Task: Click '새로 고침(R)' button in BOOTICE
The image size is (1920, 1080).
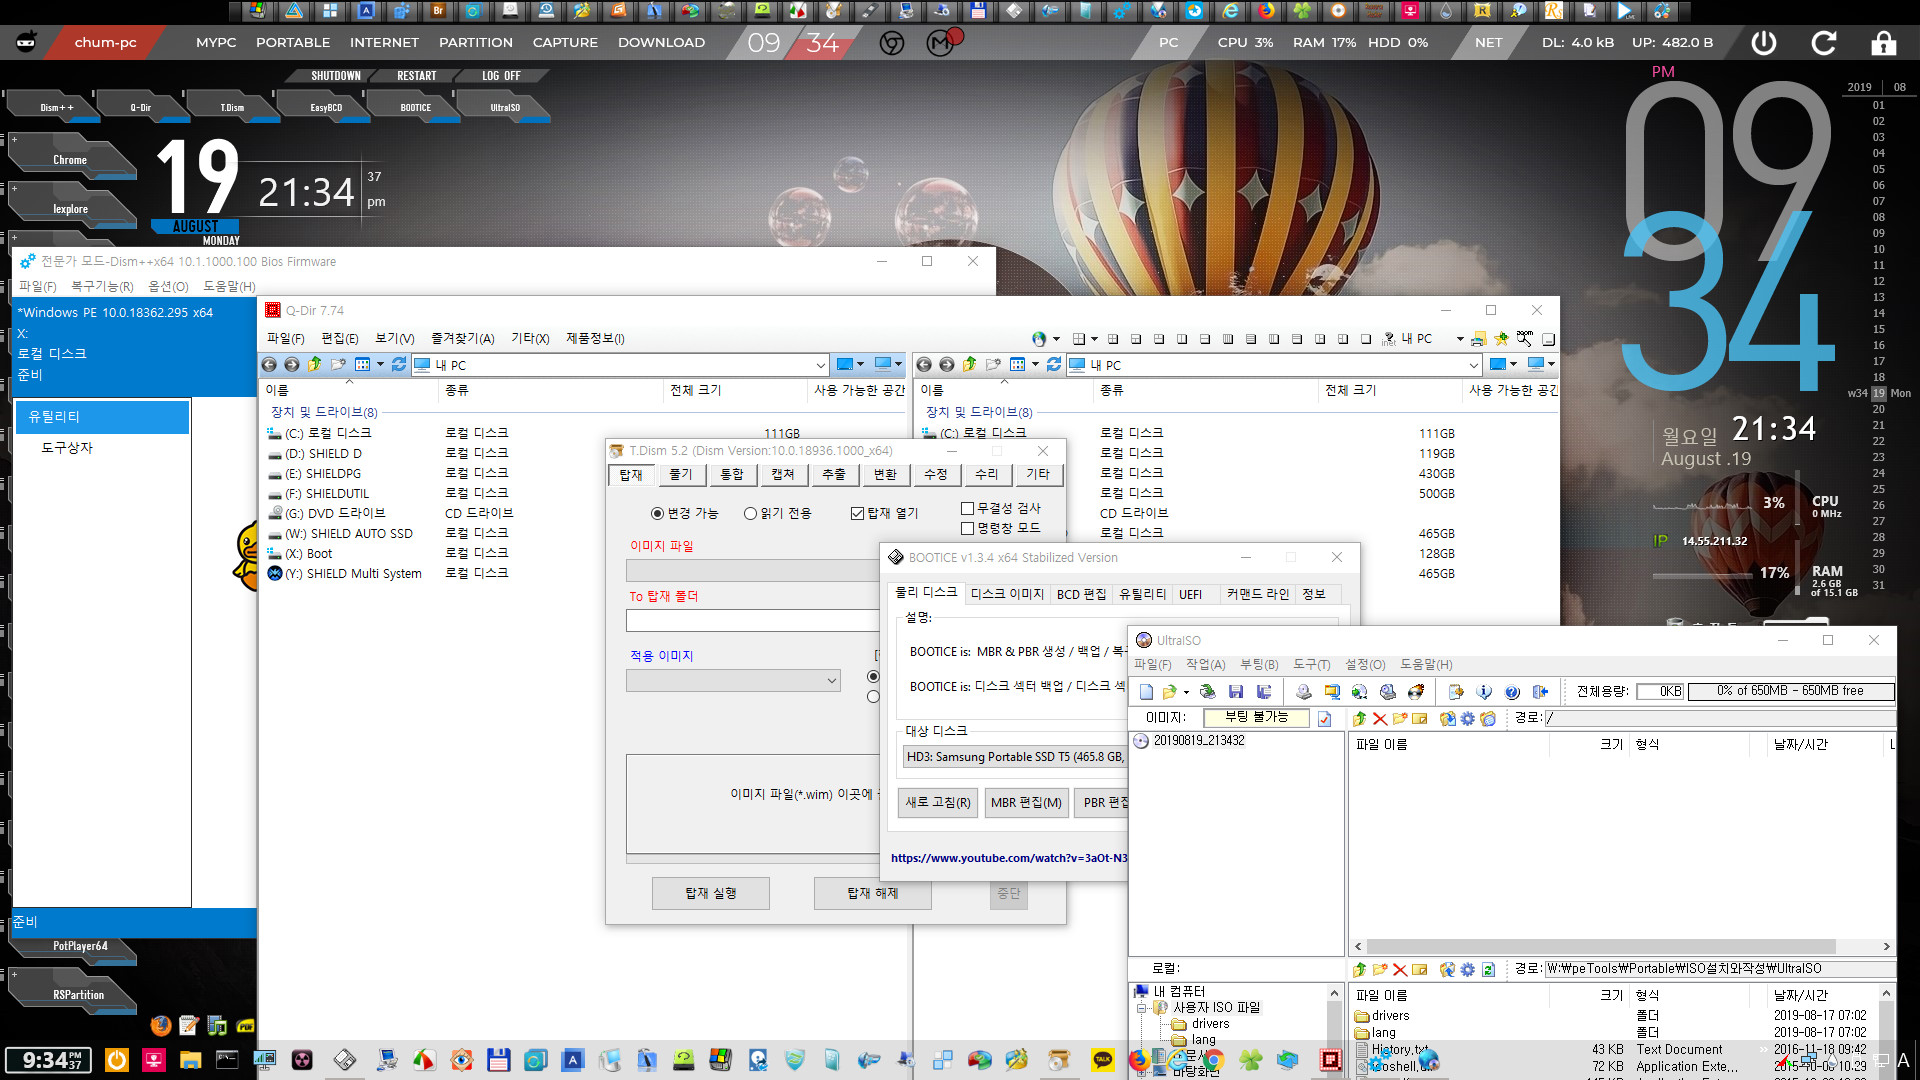Action: pyautogui.click(x=938, y=803)
